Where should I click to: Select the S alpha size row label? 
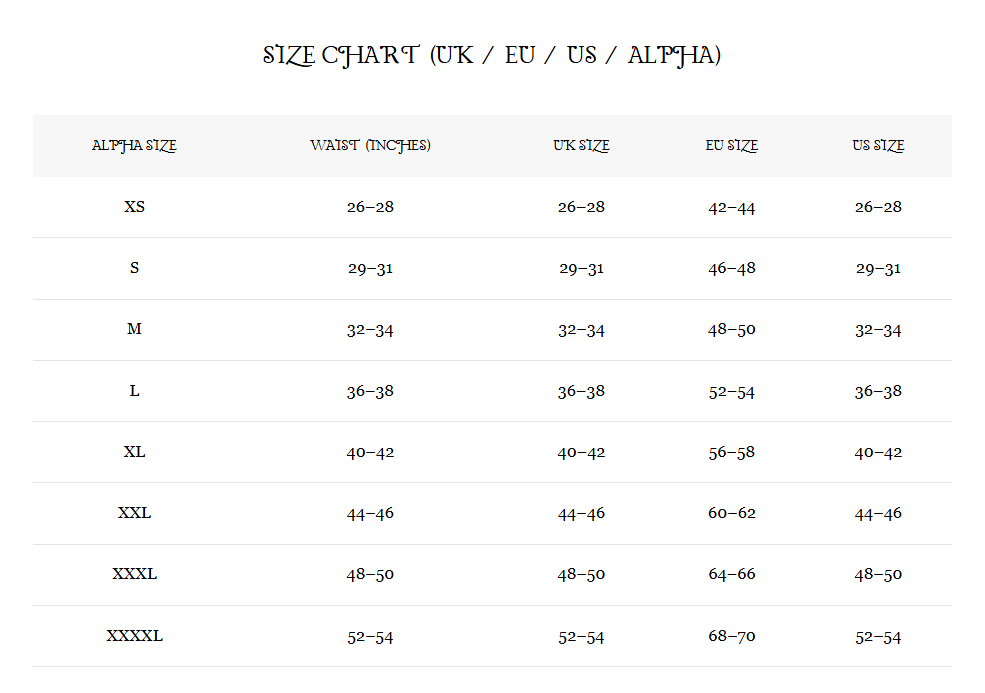point(134,268)
